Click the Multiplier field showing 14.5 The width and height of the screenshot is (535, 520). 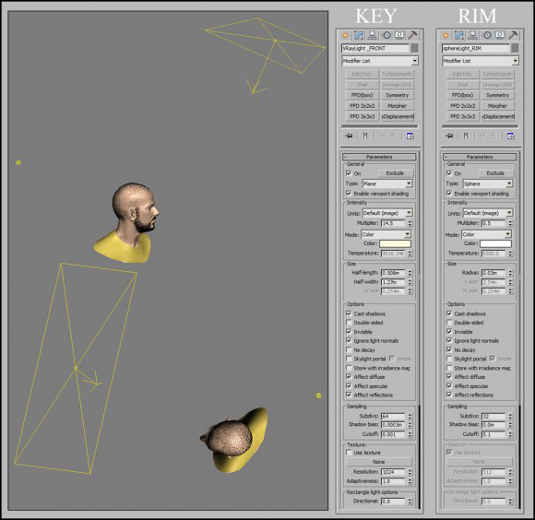pyautogui.click(x=393, y=223)
